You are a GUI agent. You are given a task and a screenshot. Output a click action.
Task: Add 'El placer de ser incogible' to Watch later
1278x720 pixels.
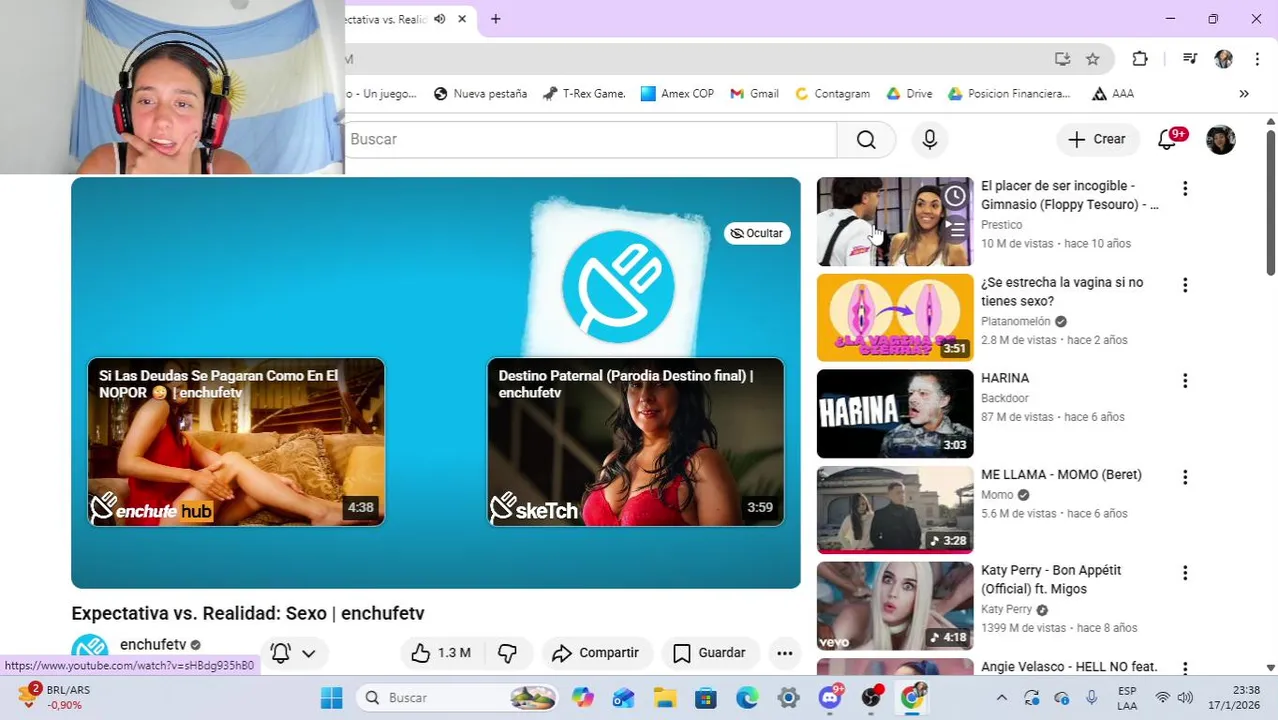click(x=955, y=196)
